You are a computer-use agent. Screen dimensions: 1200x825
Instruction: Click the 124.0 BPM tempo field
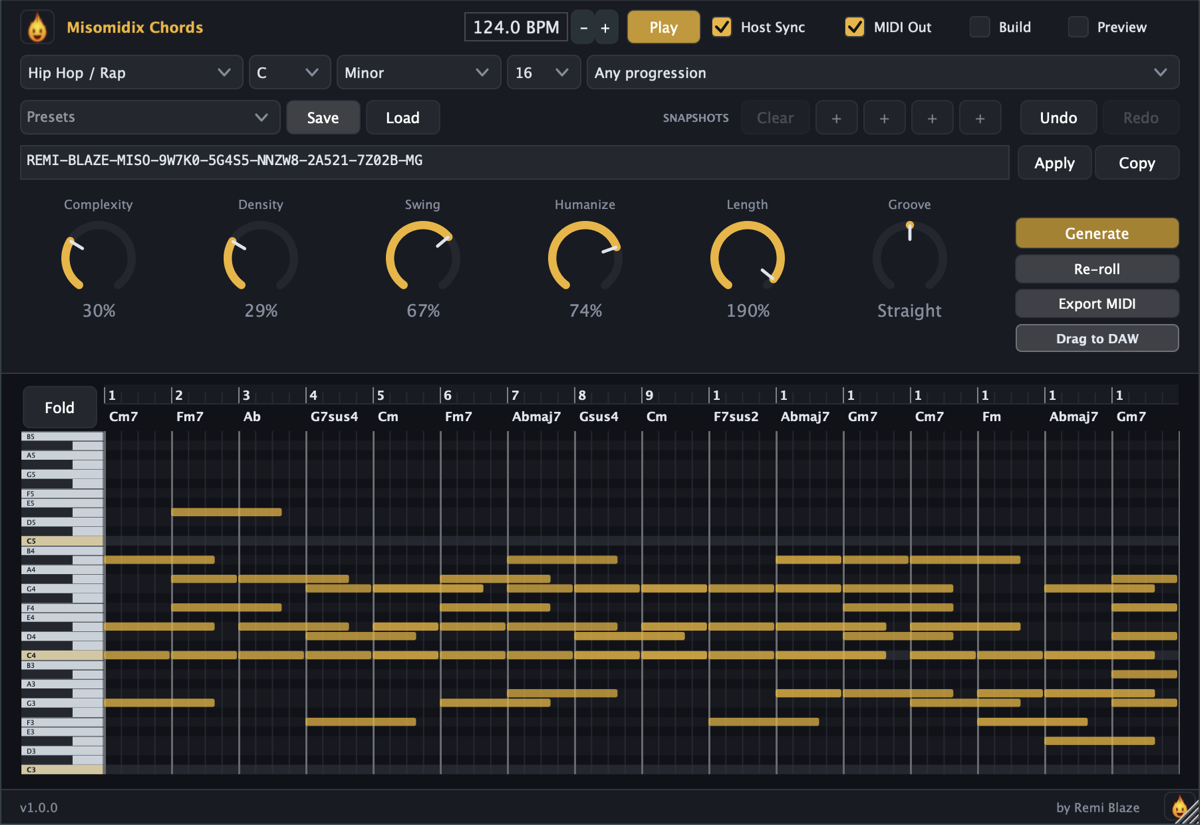[516, 27]
